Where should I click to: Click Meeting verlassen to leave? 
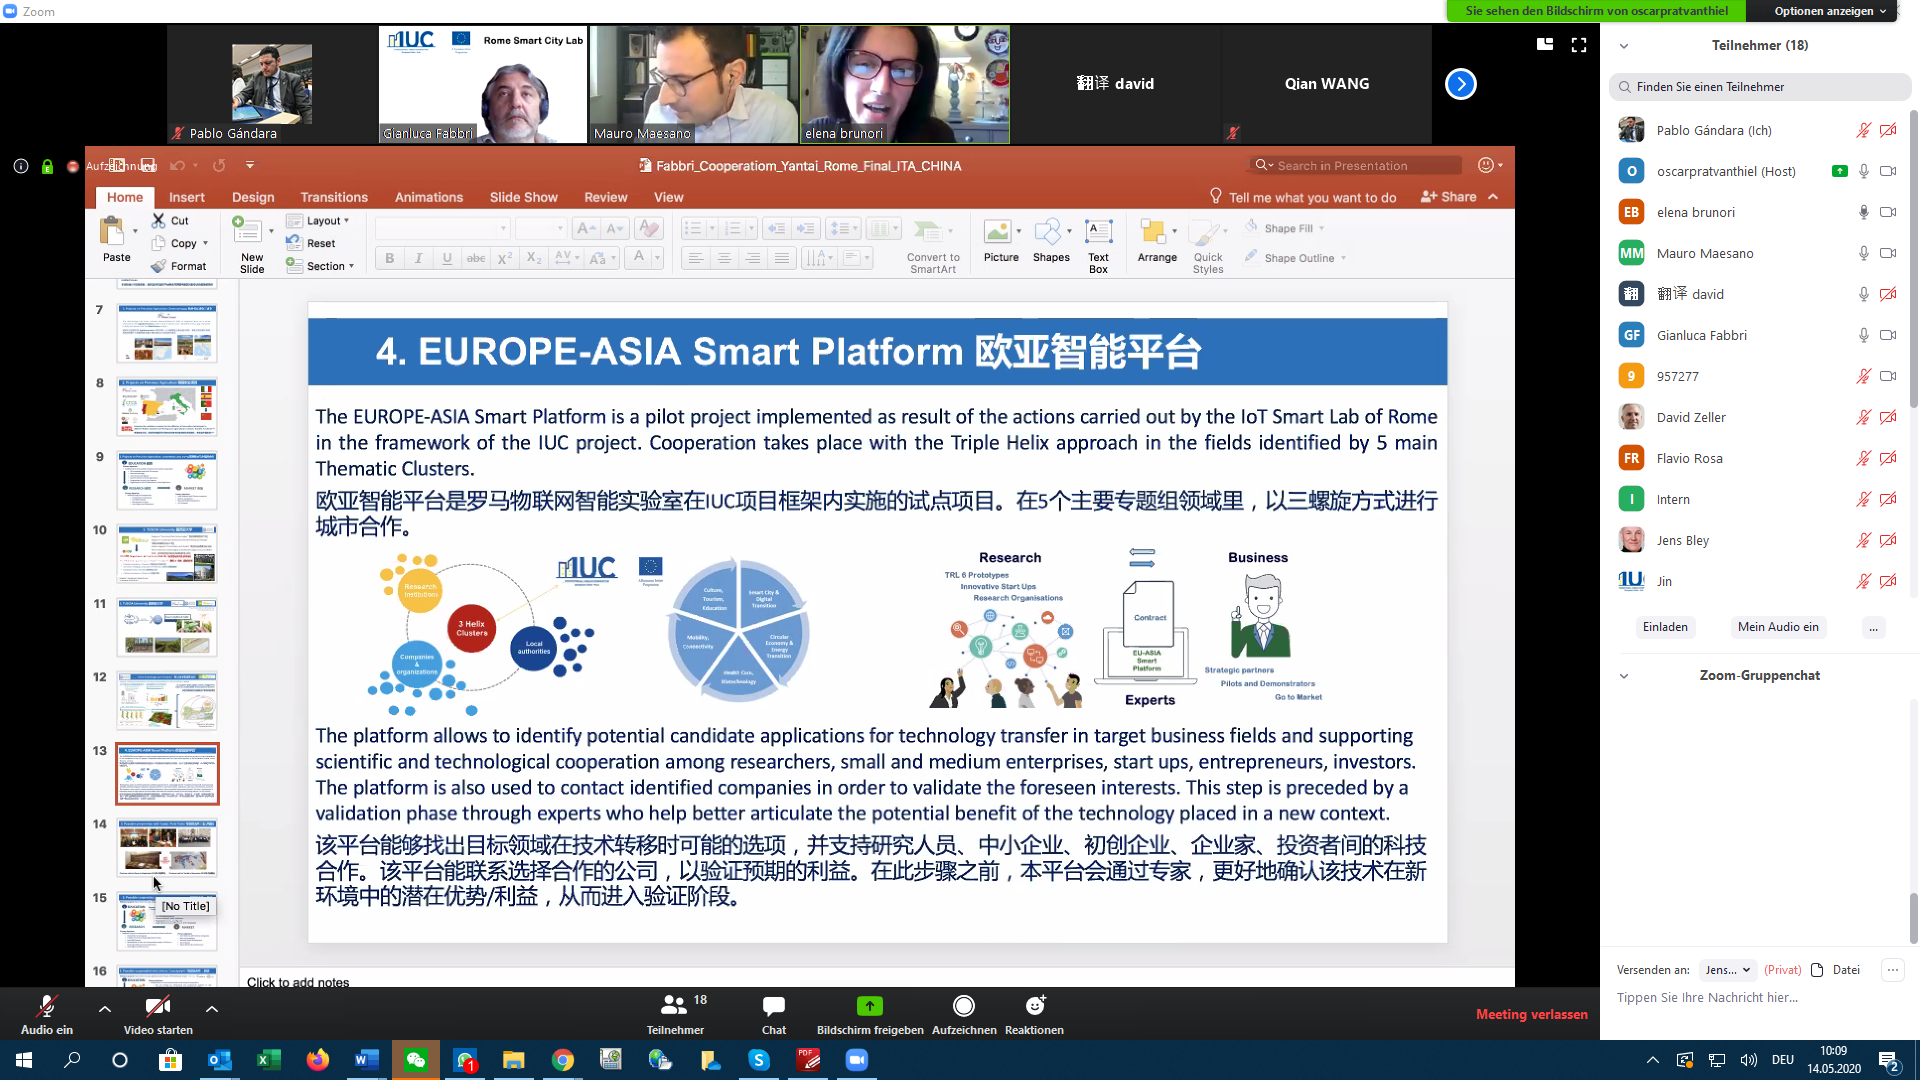point(1531,1014)
